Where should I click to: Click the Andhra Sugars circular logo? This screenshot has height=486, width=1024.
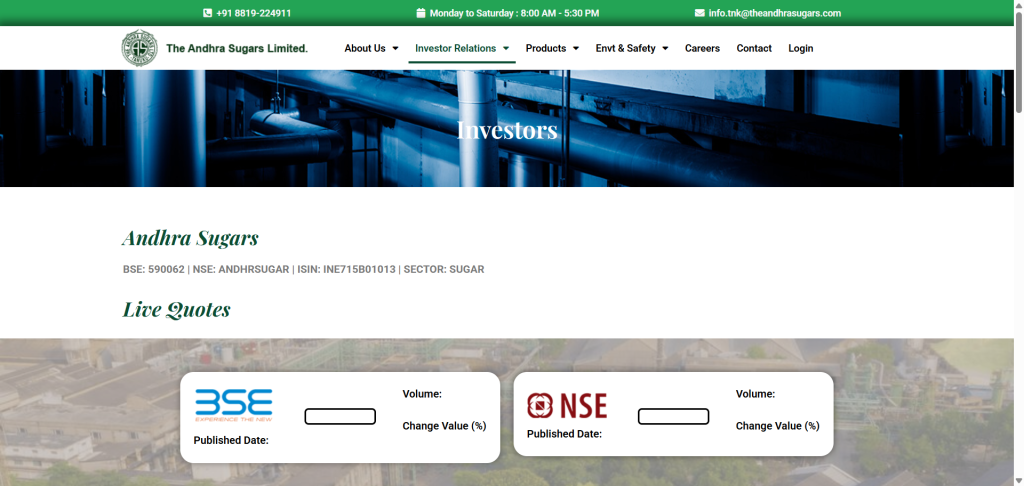[x=139, y=48]
